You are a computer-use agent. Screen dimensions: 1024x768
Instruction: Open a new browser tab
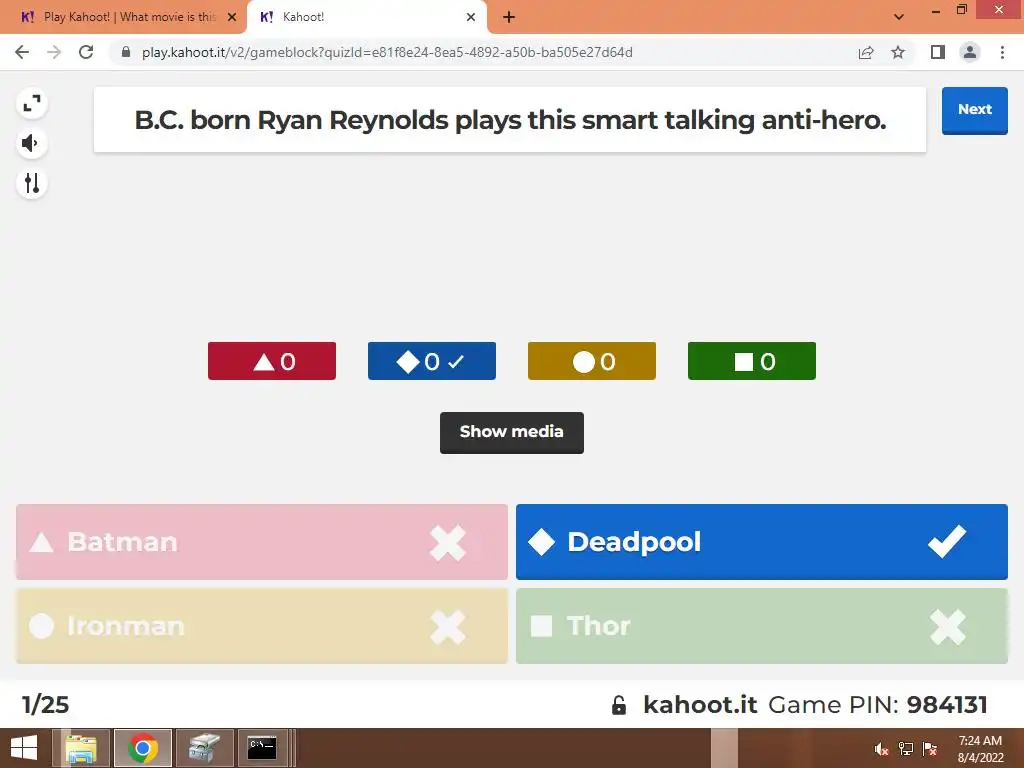tap(509, 18)
